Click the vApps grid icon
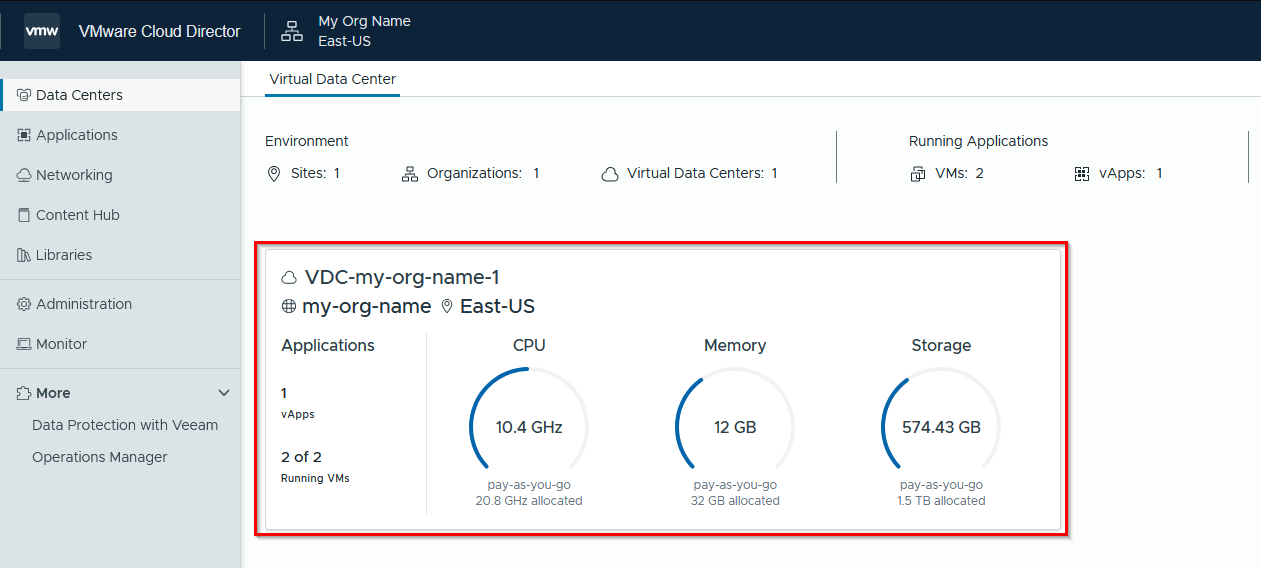Screen dimensions: 1261x568 coord(1082,174)
